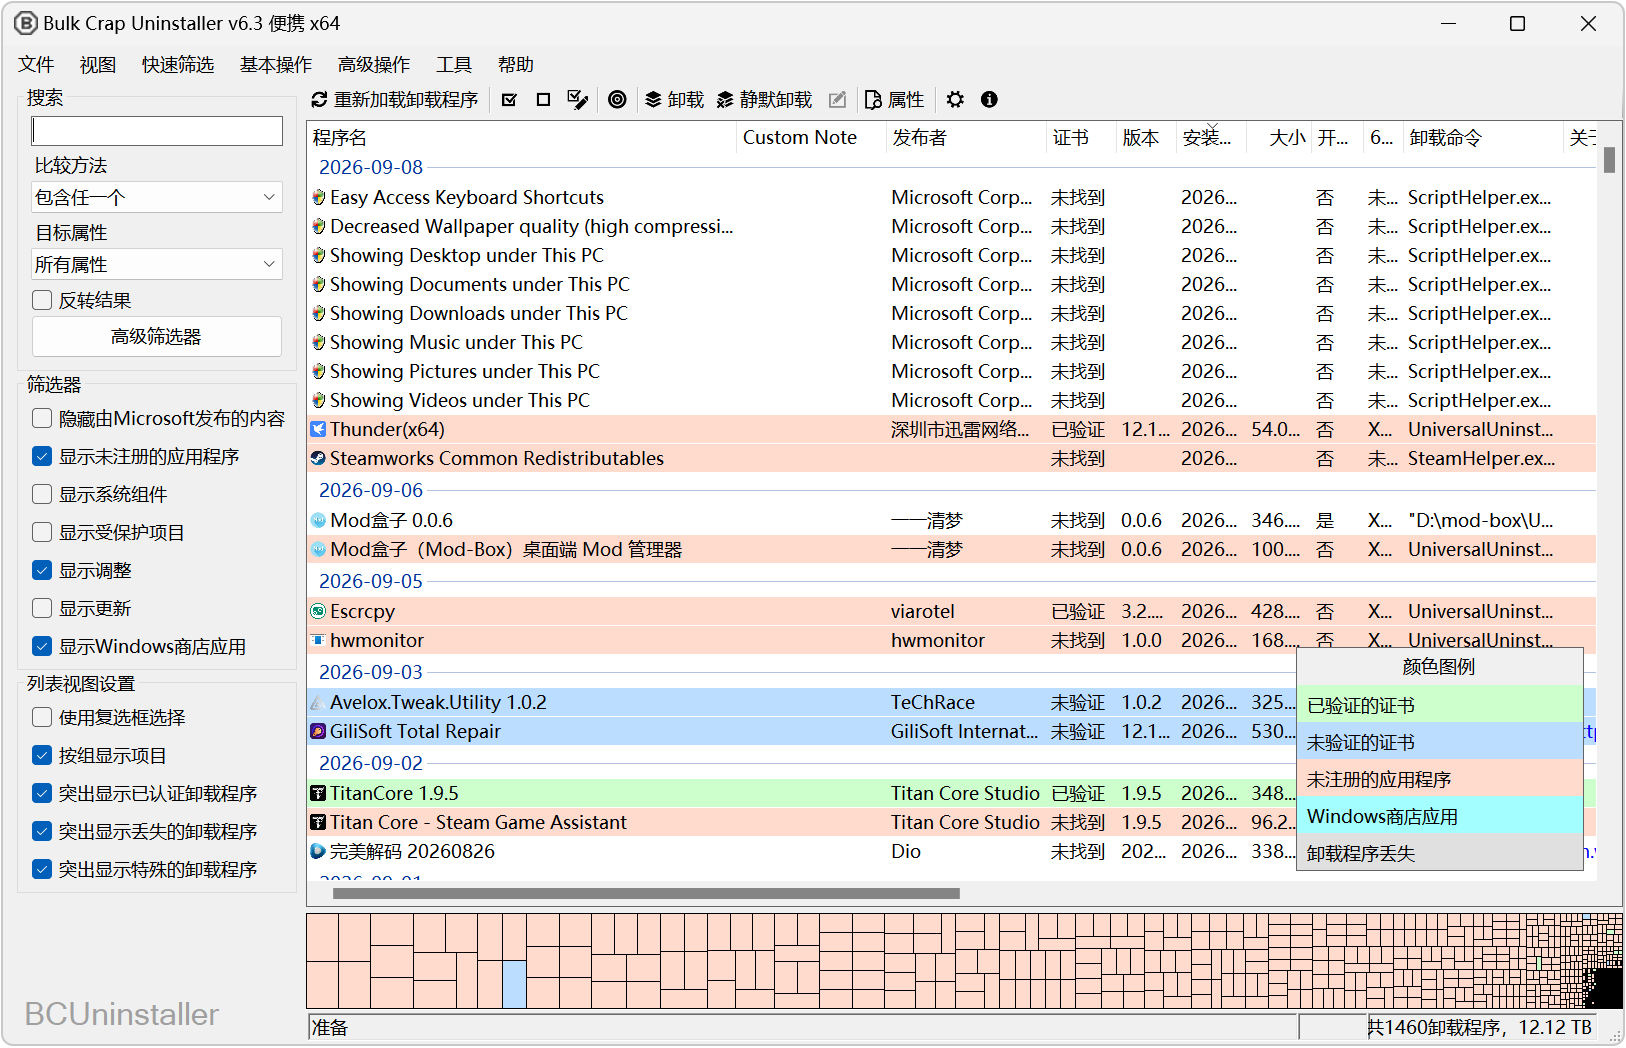The image size is (1626, 1048).
Task: Enable 显示更新 checkbox
Action: [x=42, y=609]
